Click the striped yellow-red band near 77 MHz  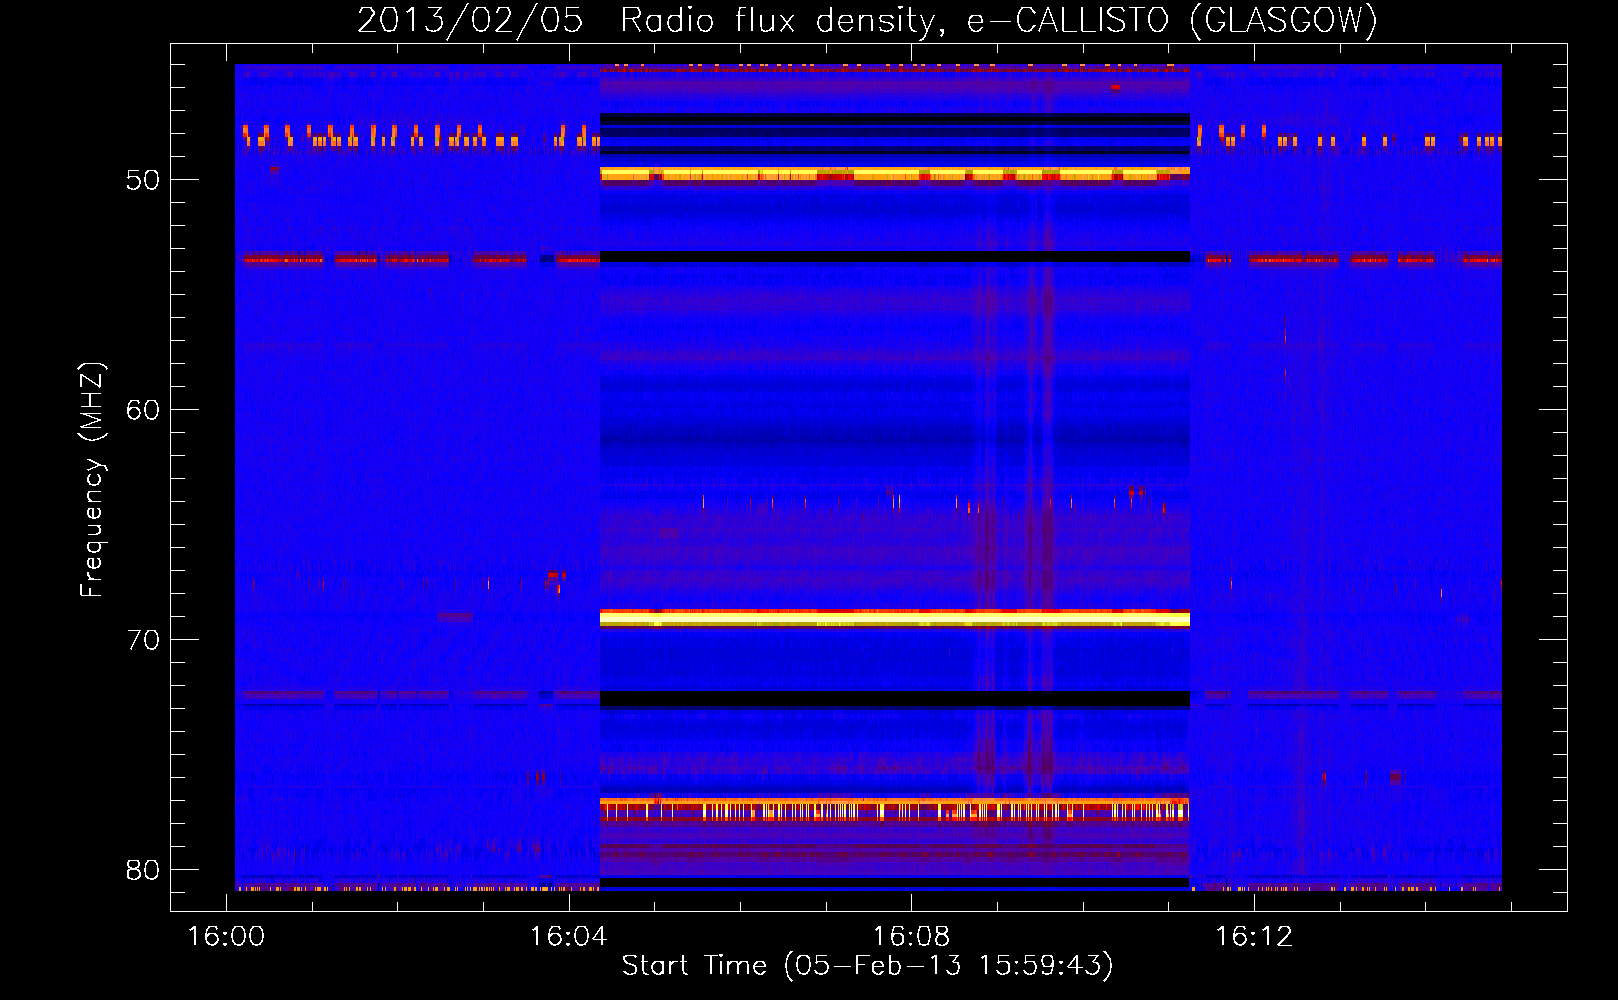[x=894, y=809]
